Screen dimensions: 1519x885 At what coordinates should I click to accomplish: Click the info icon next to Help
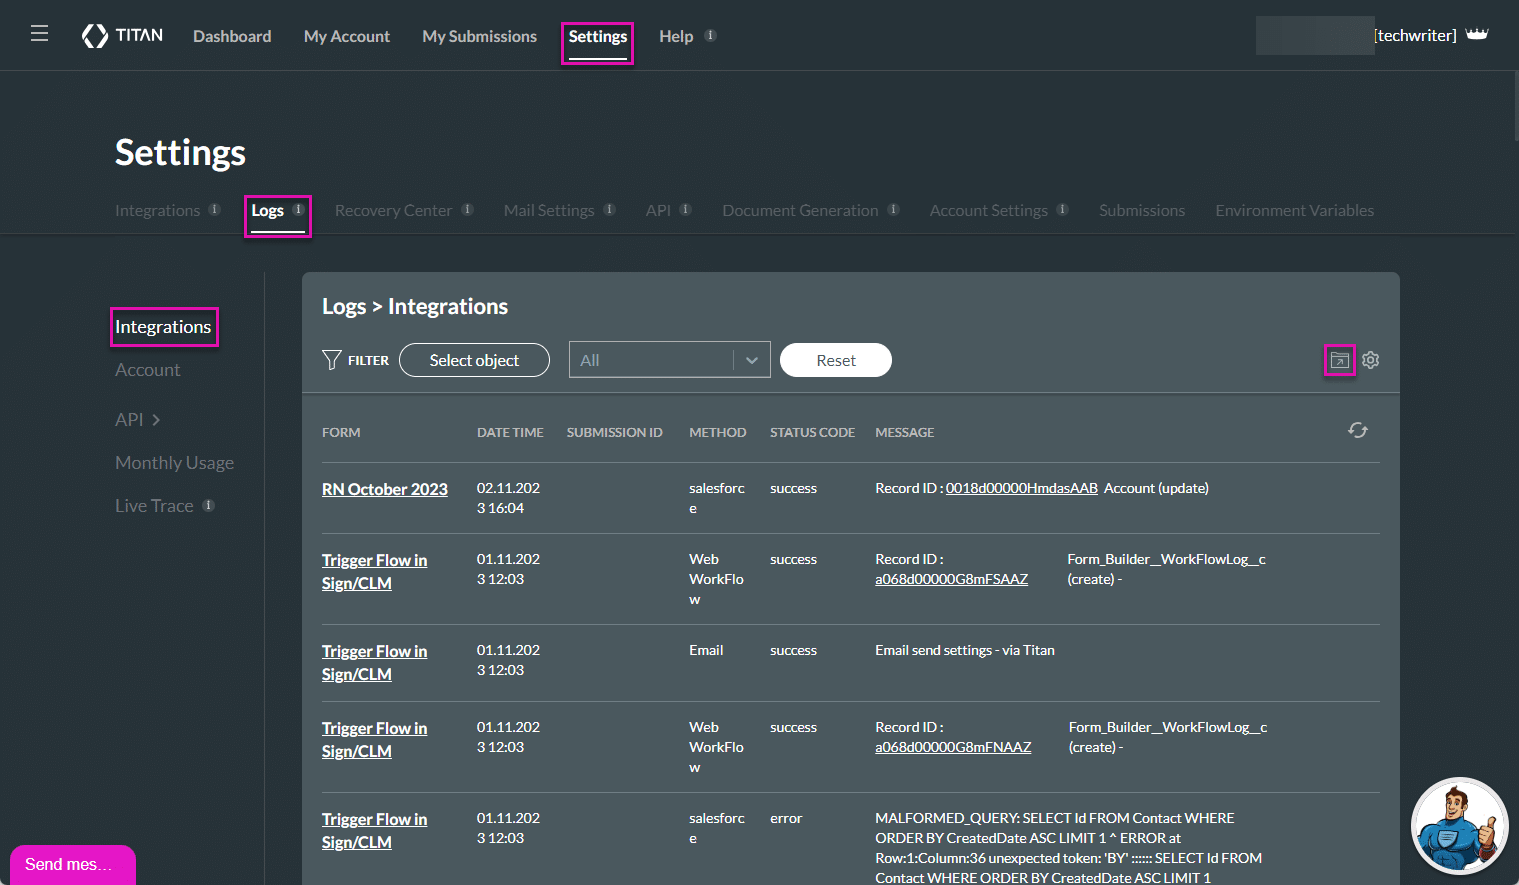[710, 36]
